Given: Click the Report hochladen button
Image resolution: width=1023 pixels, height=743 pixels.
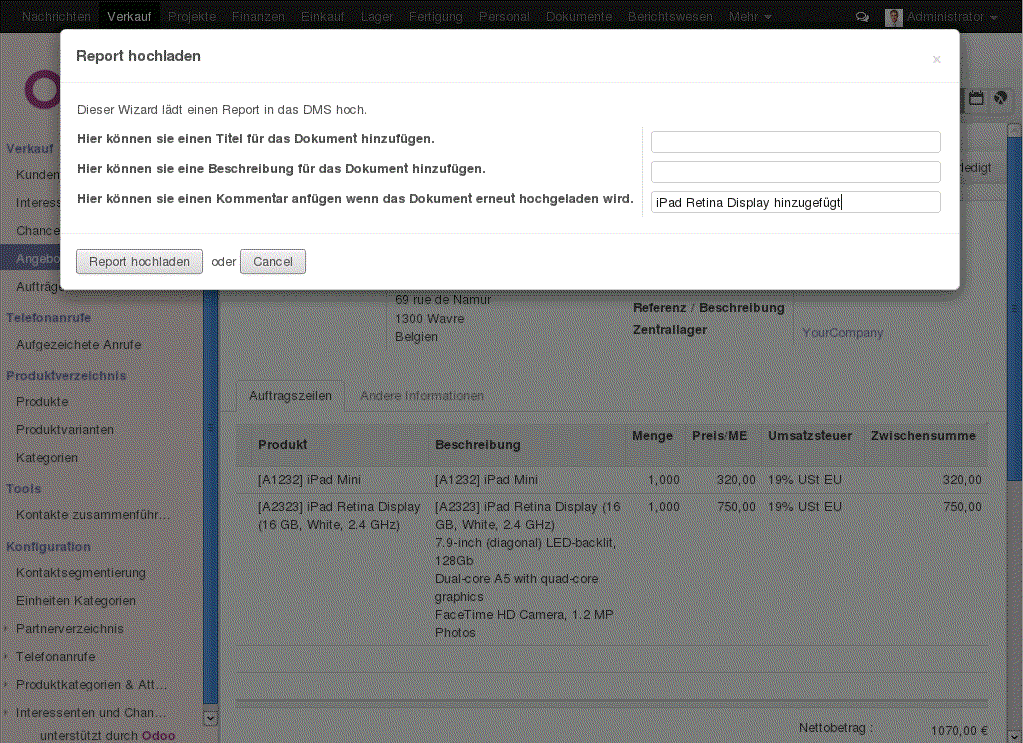Looking at the screenshot, I should tap(139, 262).
